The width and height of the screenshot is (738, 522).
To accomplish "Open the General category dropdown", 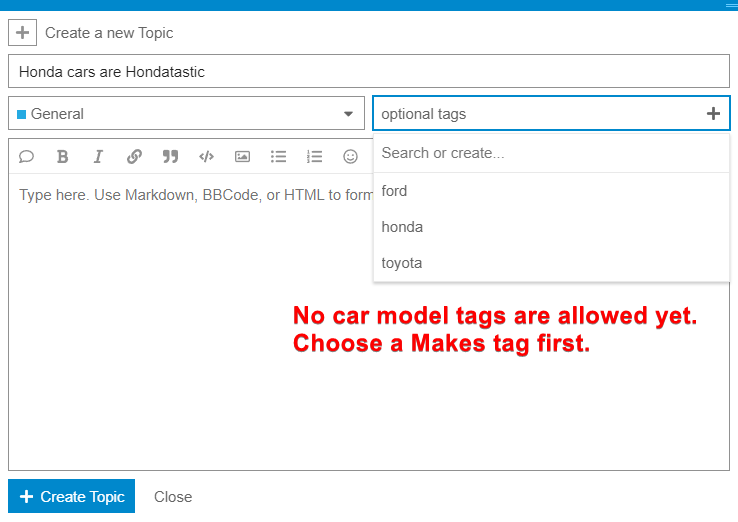I will [186, 113].
